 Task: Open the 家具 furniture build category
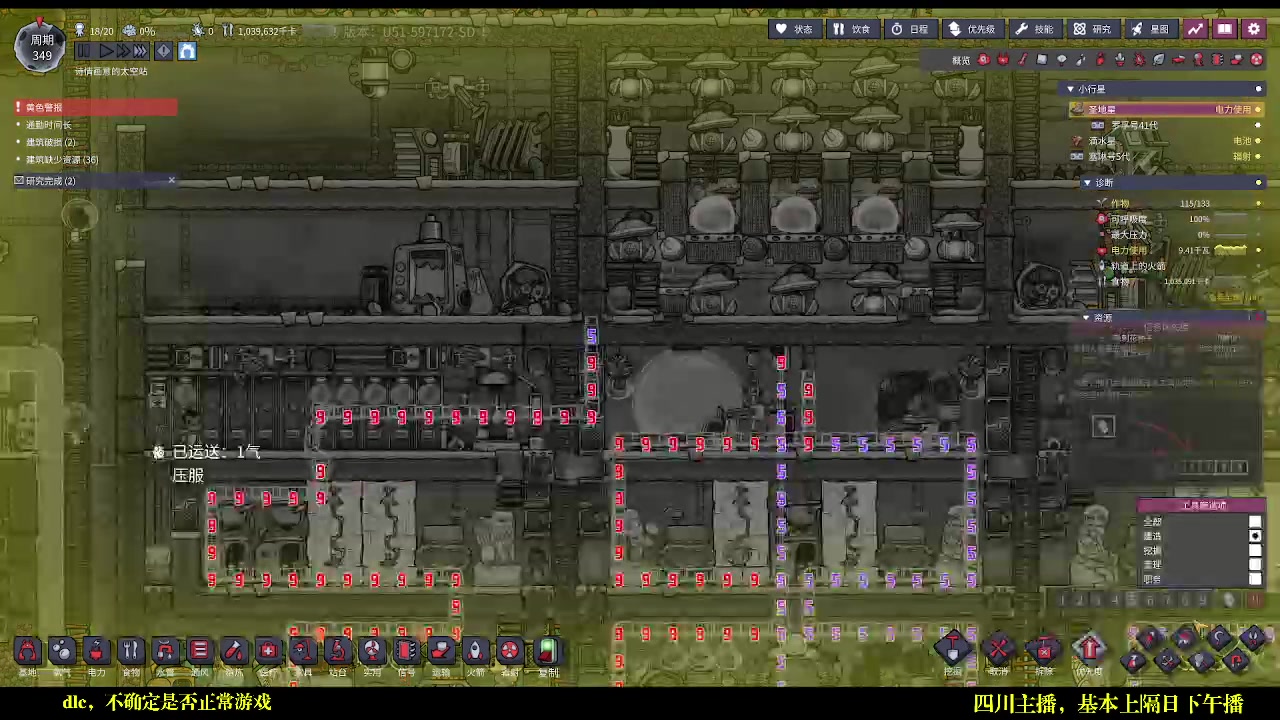302,651
